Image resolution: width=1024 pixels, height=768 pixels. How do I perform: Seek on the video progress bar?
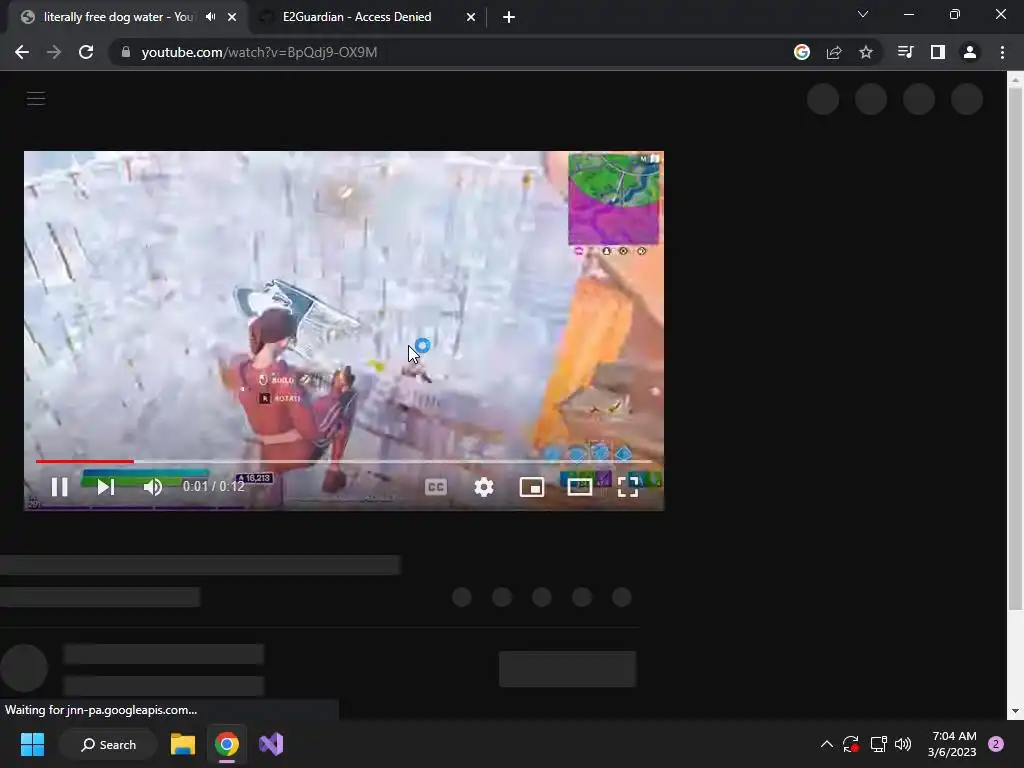tap(344, 461)
